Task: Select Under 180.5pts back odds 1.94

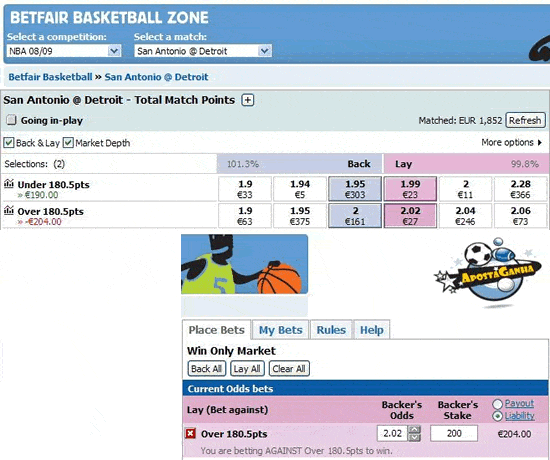Action: point(300,189)
